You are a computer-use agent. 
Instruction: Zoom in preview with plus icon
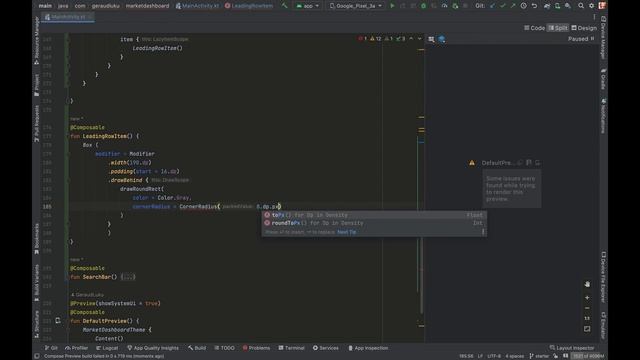coord(587,298)
